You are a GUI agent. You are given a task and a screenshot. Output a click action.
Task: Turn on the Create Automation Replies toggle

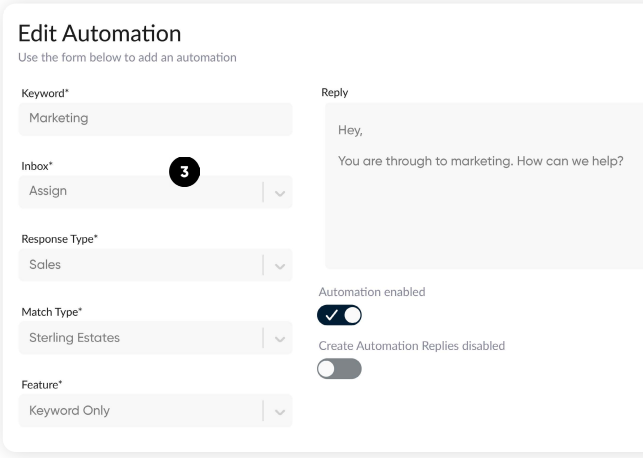[x=339, y=368]
